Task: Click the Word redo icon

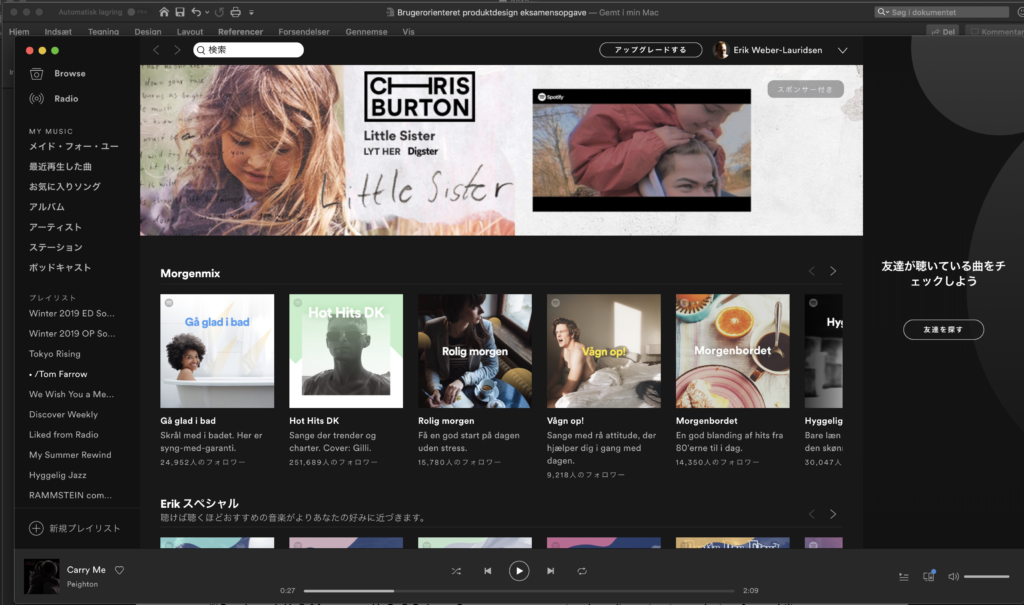Action: click(219, 12)
